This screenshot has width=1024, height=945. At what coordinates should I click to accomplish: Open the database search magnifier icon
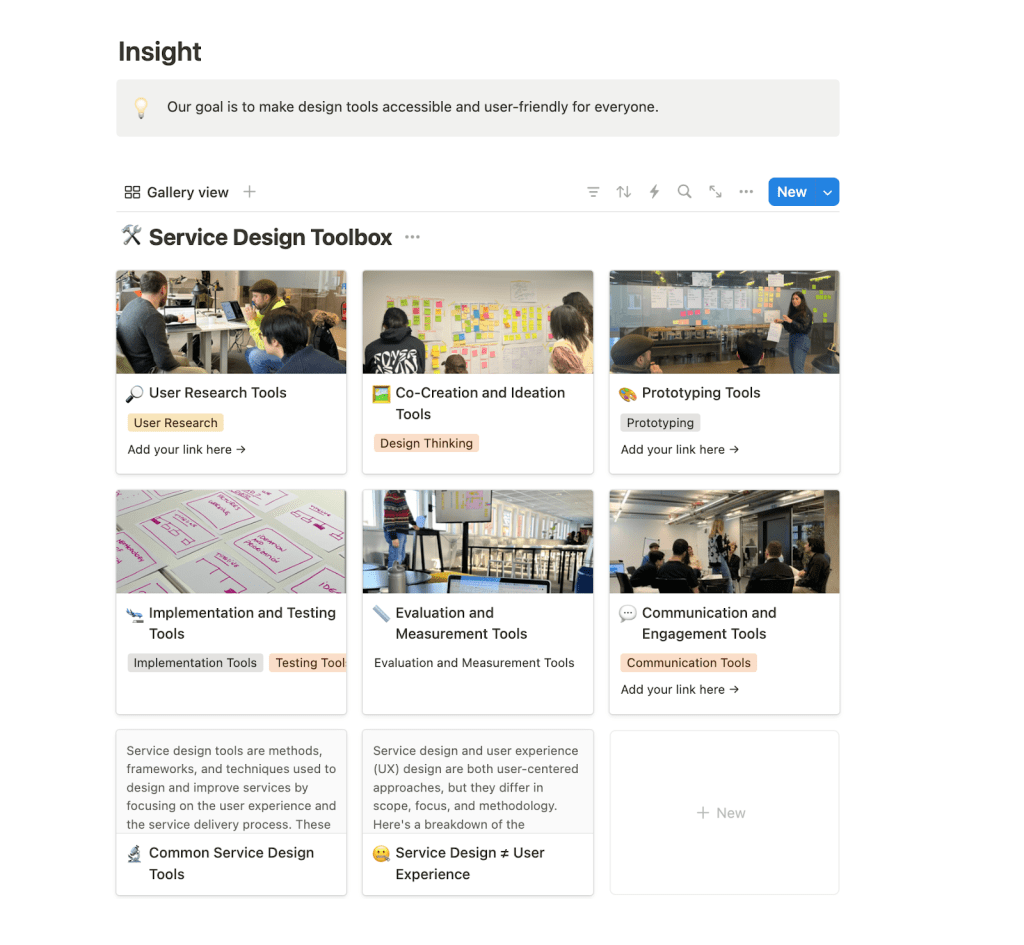[685, 192]
